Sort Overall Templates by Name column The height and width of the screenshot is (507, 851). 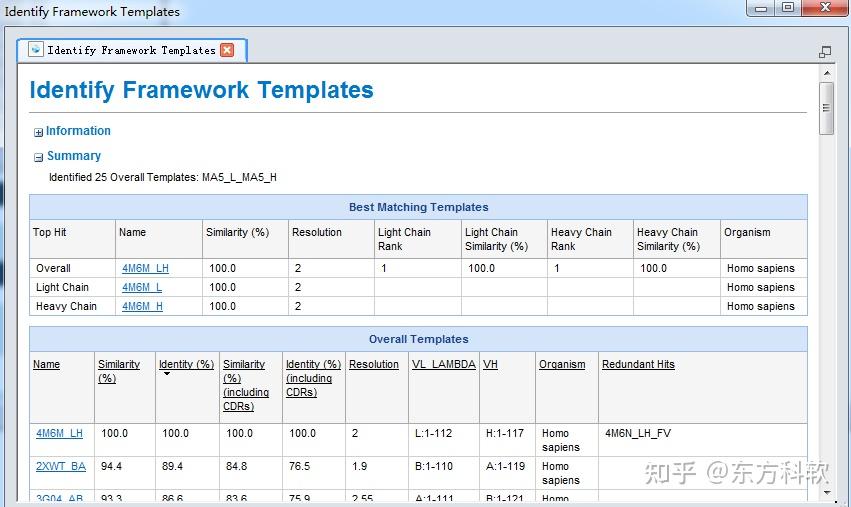(x=46, y=364)
